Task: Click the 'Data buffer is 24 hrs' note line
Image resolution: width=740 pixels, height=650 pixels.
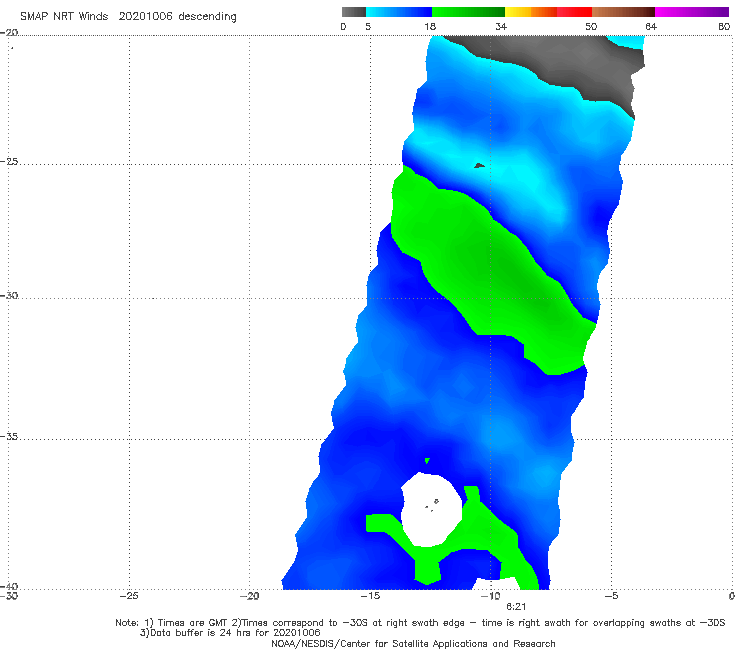Action: click(230, 633)
